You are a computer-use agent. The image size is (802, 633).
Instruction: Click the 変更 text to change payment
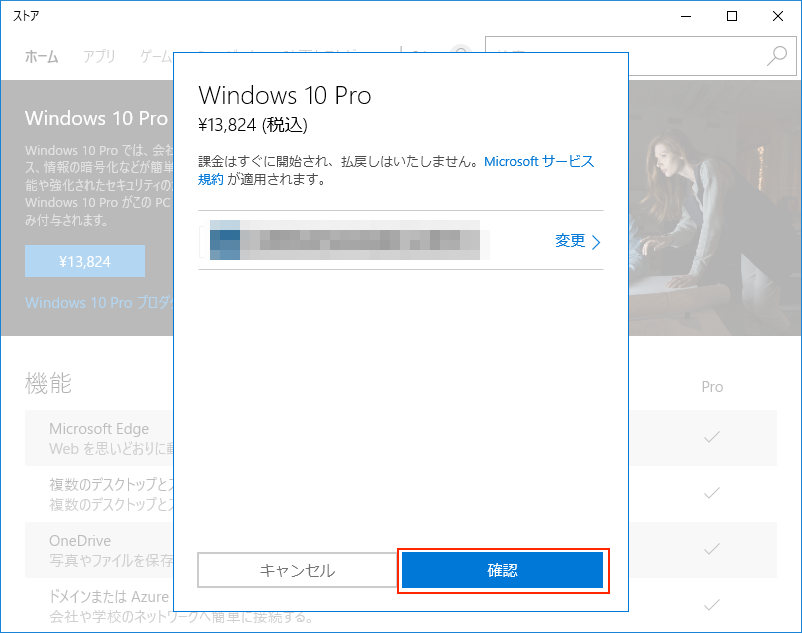coord(569,241)
